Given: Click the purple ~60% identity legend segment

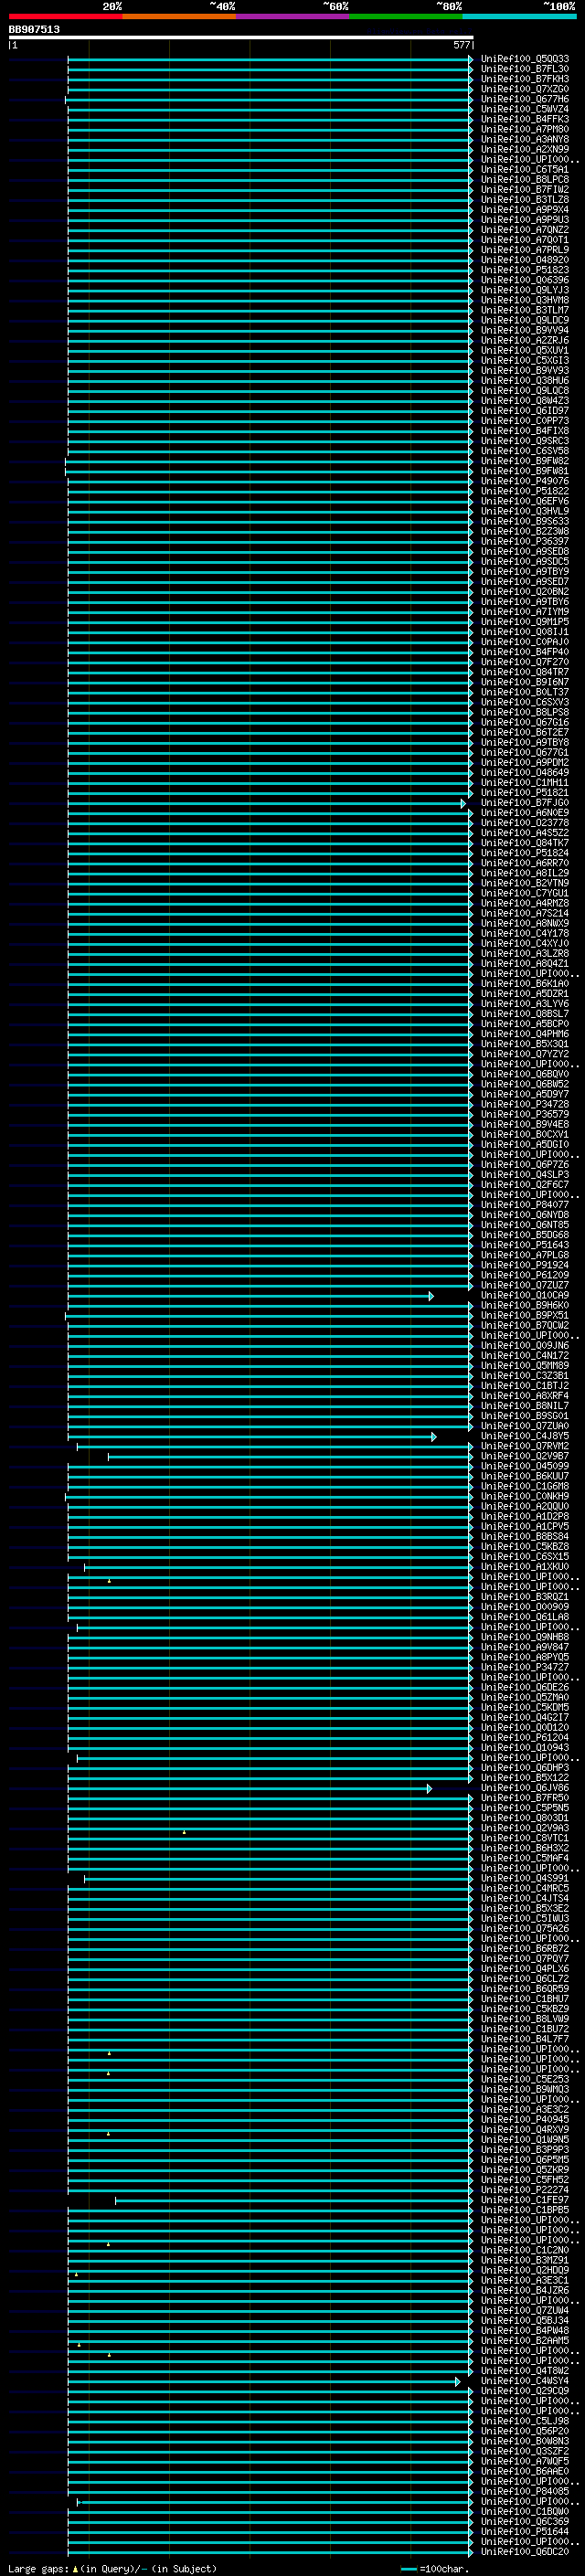Looking at the screenshot, I should pos(293,16).
